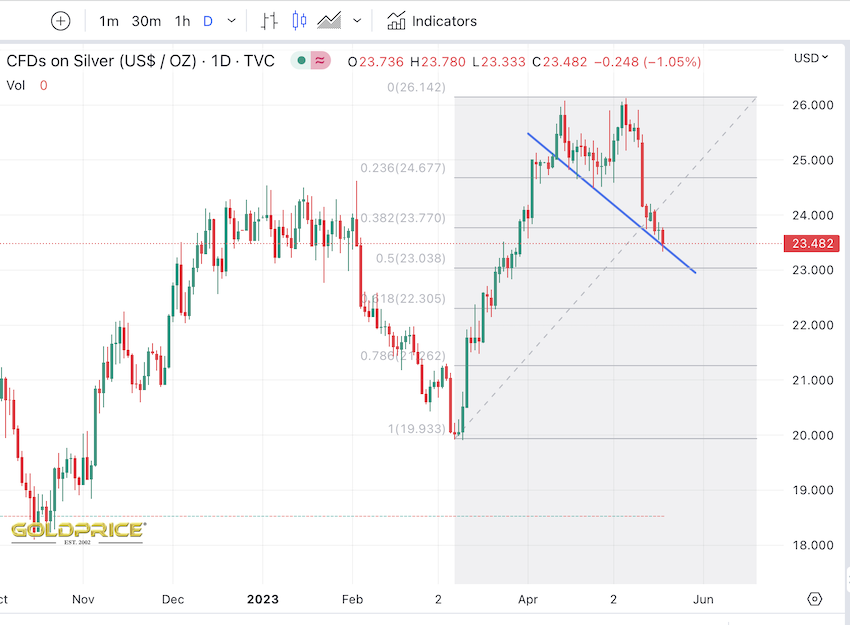Viewport: 850px width, 625px height.
Task: Click the blue trend line
Action: (x=610, y=201)
